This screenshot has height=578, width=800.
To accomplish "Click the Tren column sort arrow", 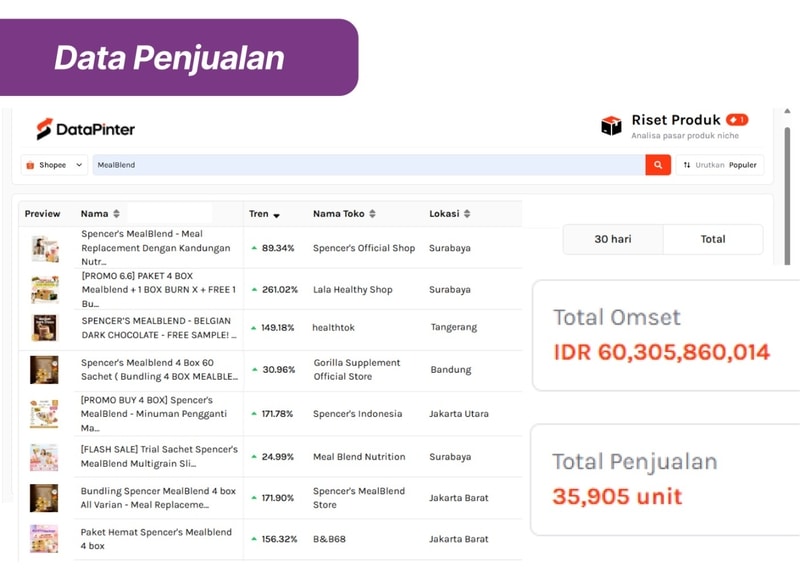I will tap(277, 215).
